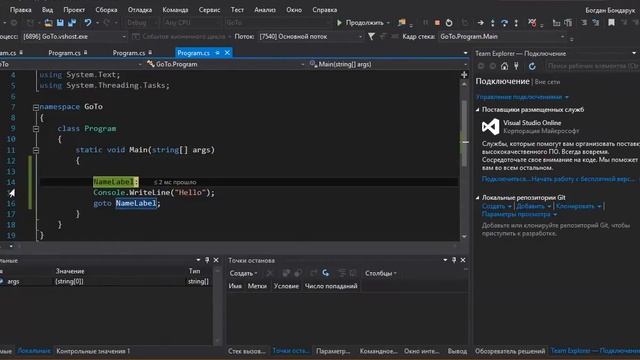Close the locals panel

pos(216,260)
